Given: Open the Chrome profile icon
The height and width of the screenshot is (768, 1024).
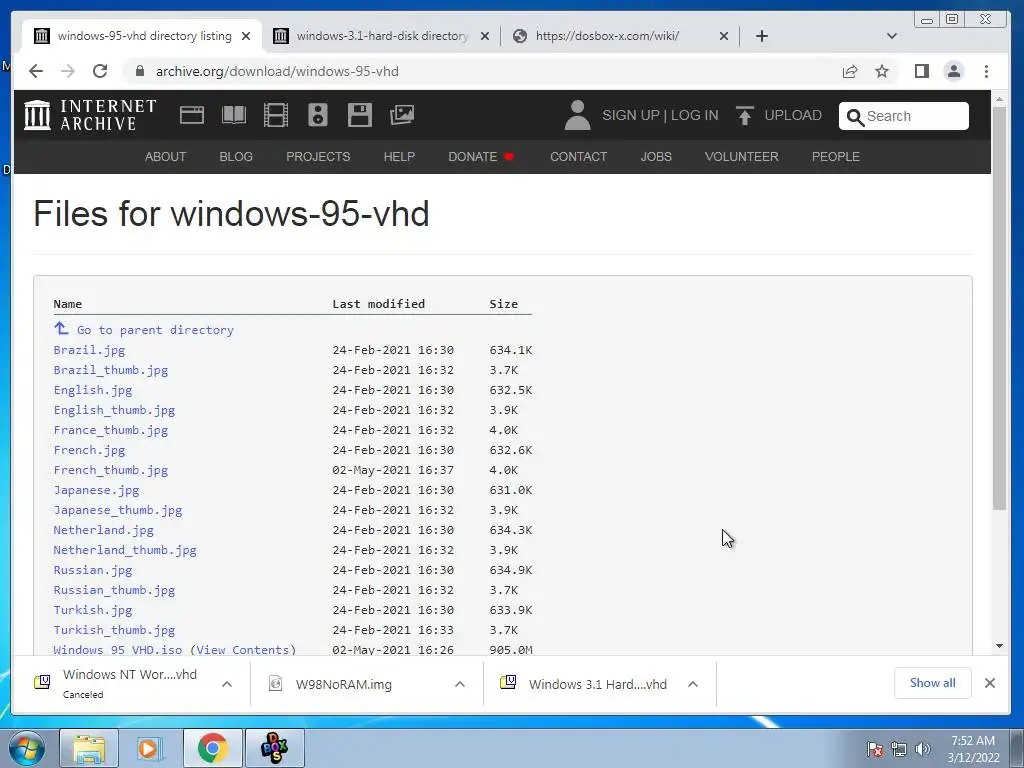Looking at the screenshot, I should tap(954, 71).
